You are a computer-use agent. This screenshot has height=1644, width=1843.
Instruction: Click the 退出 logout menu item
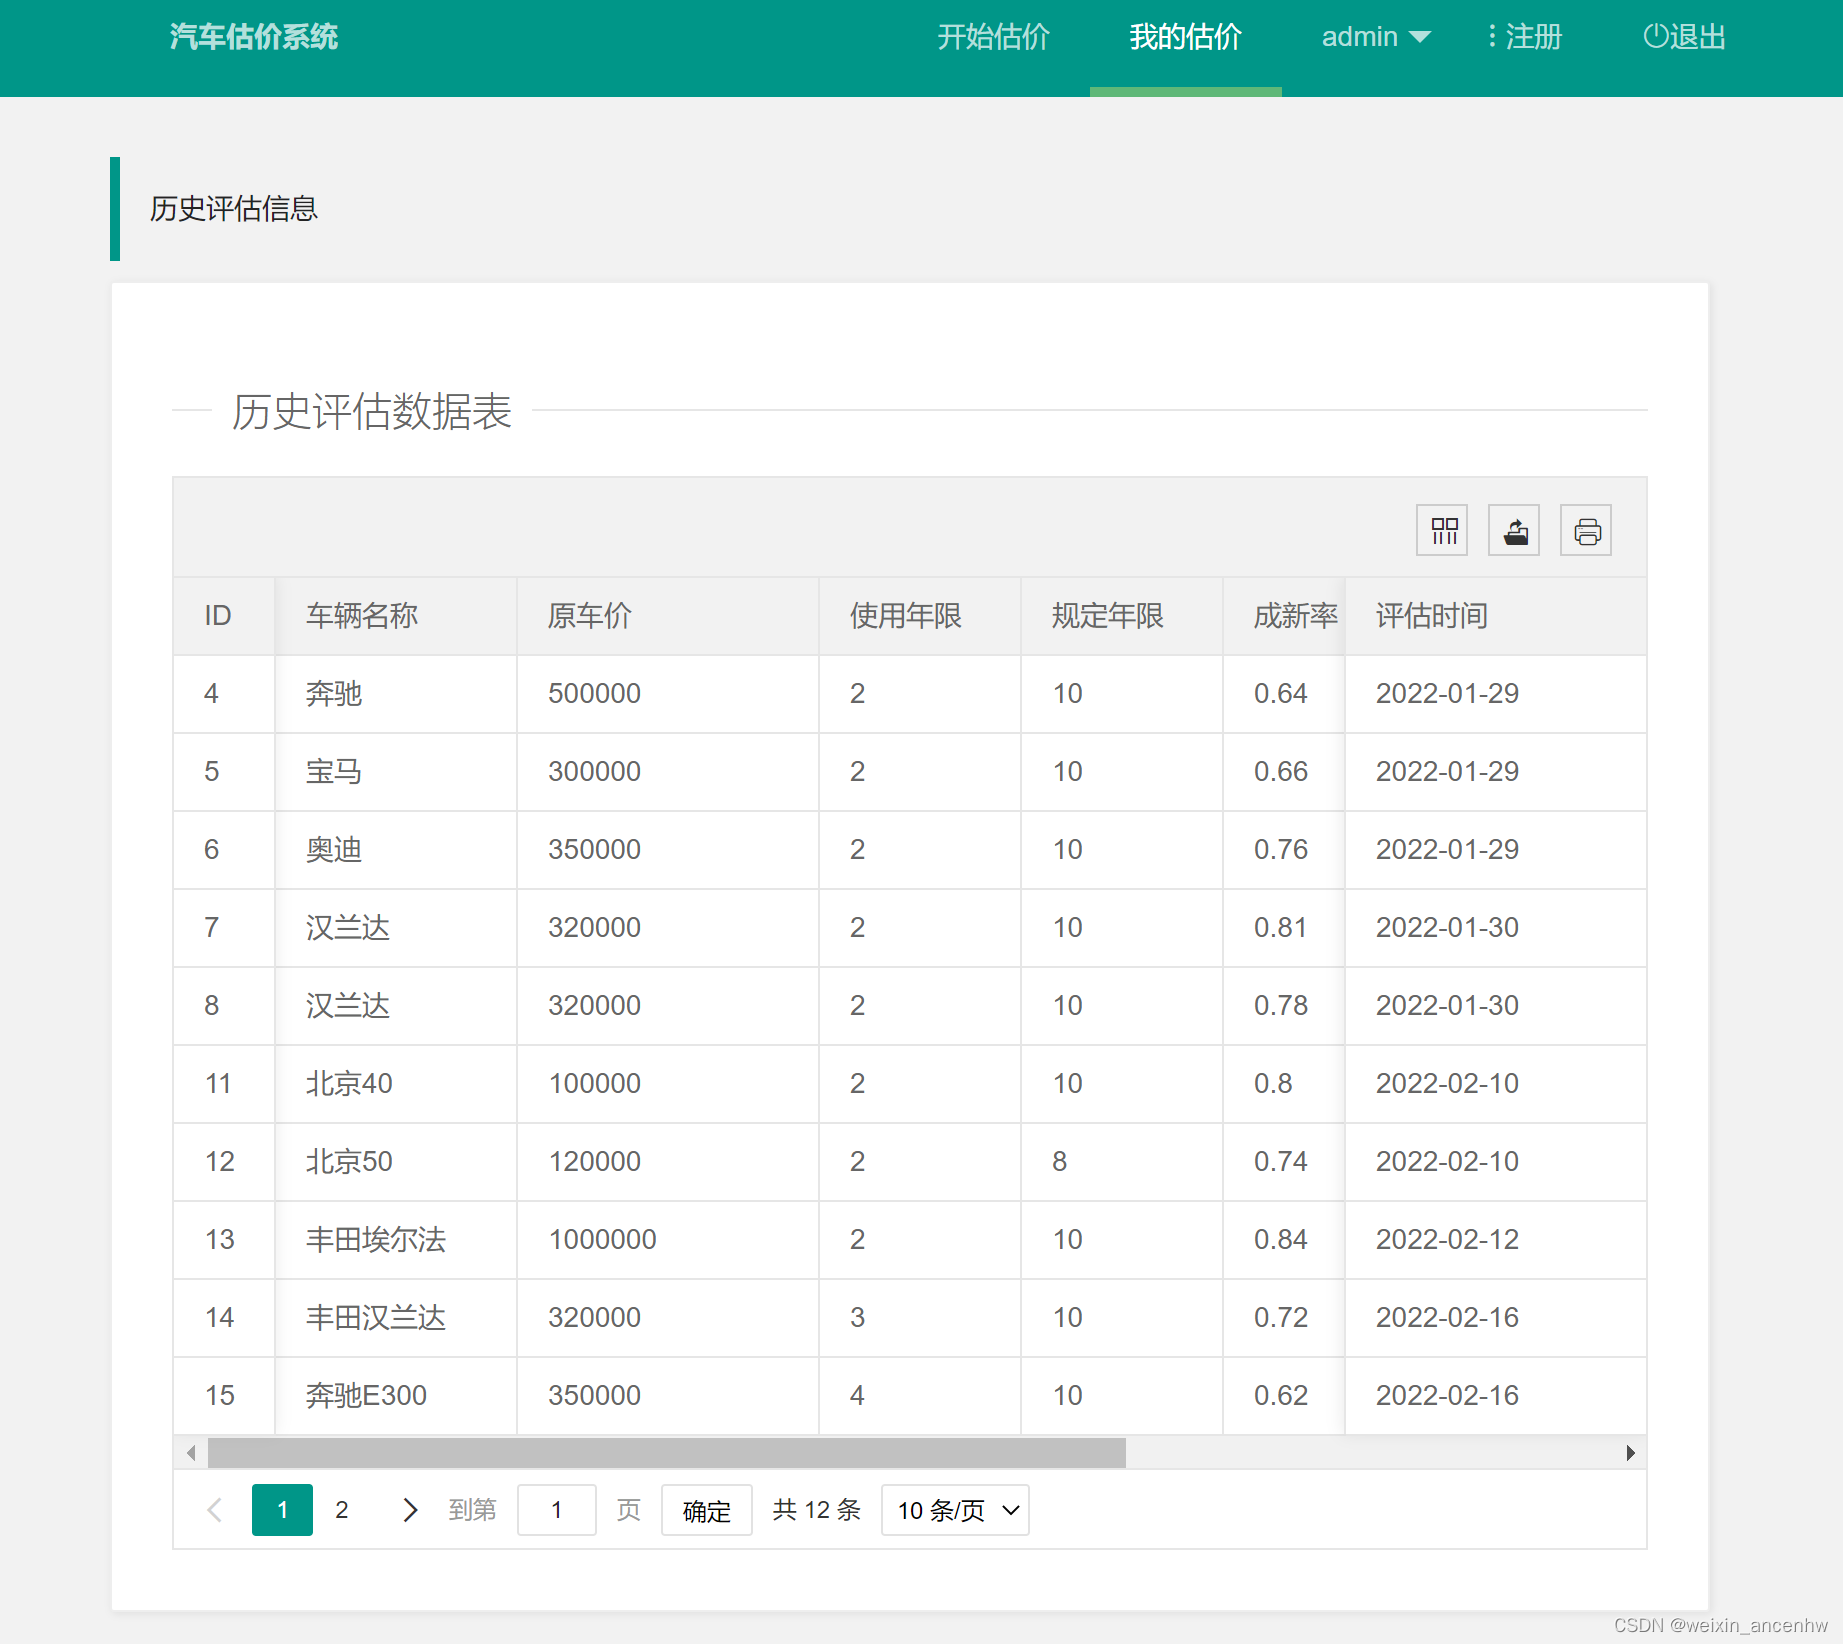(1685, 37)
